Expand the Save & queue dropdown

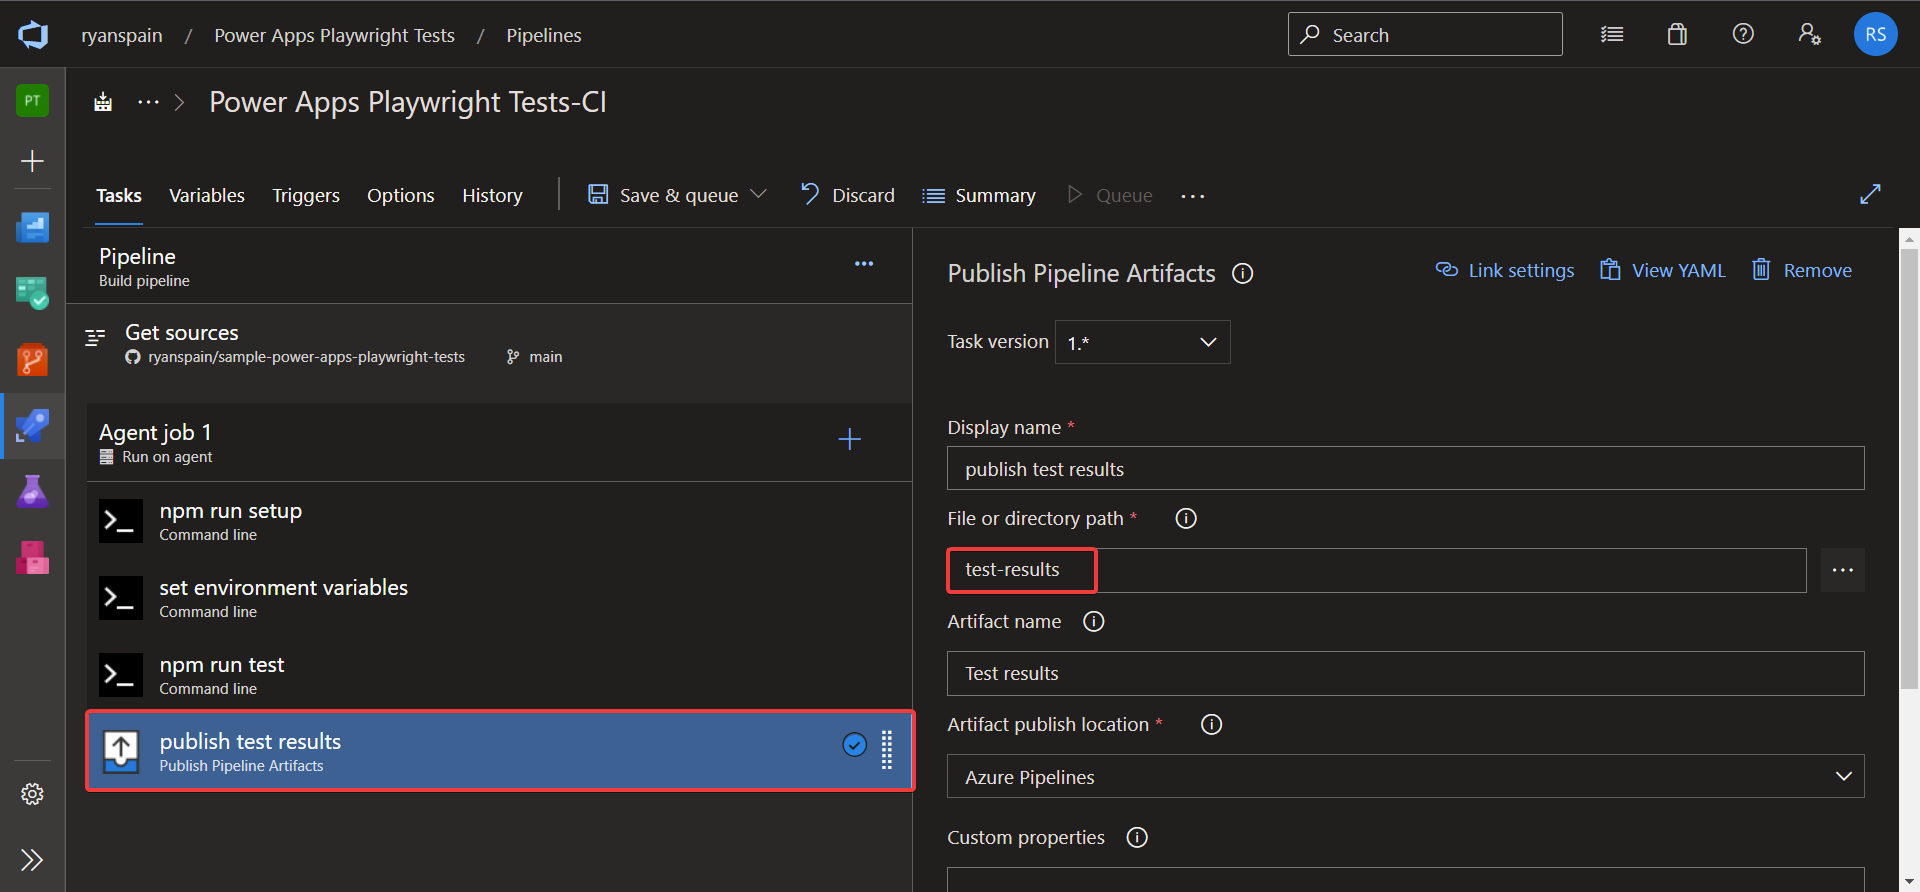pyautogui.click(x=759, y=194)
